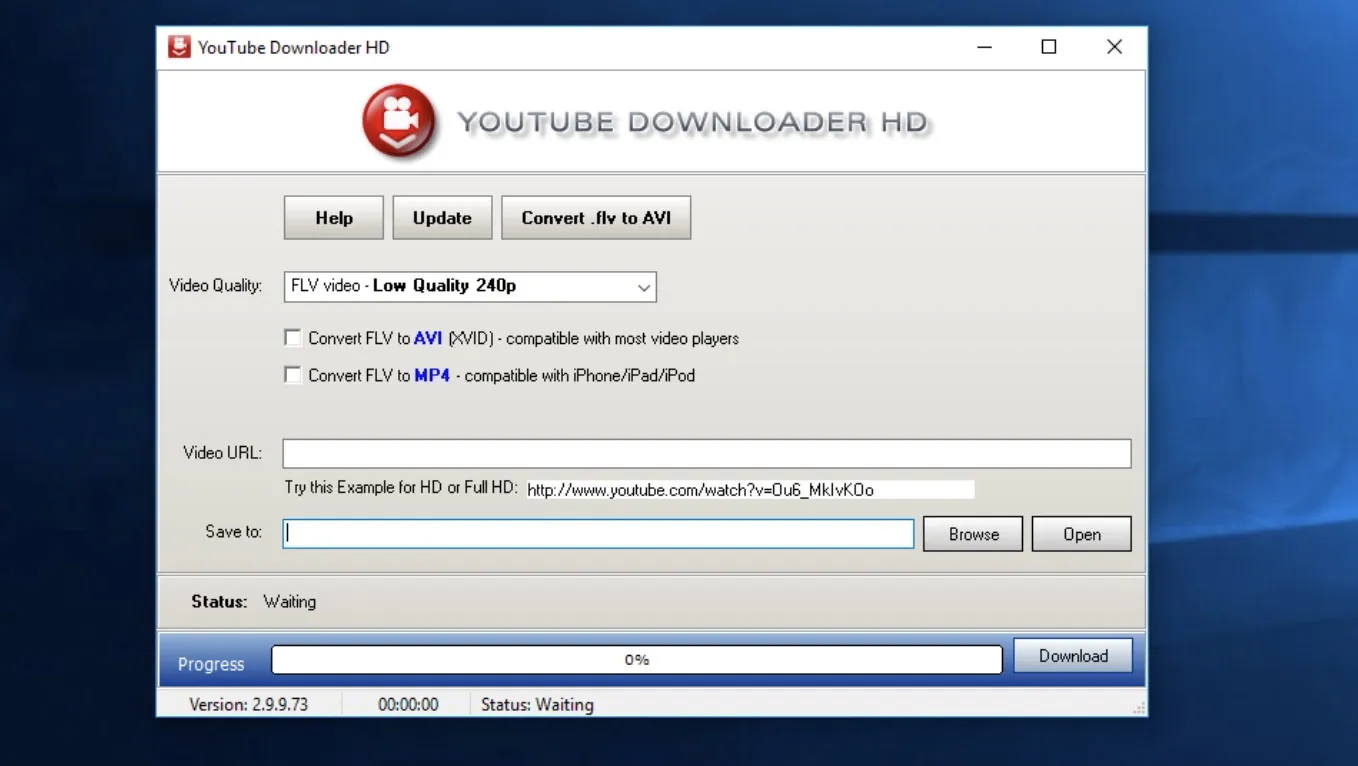Click the Version: 2.9.9.73 status text

point(249,704)
